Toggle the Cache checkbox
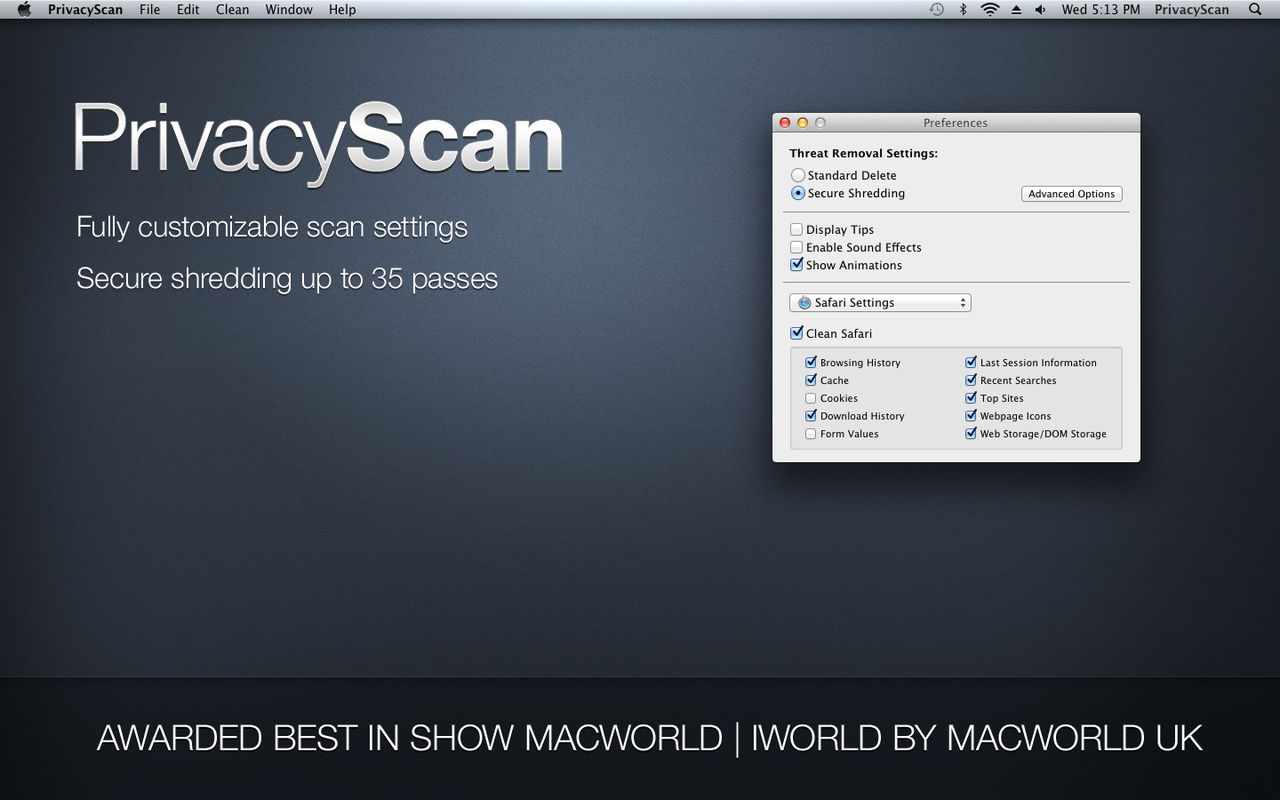This screenshot has height=800, width=1280. point(811,381)
